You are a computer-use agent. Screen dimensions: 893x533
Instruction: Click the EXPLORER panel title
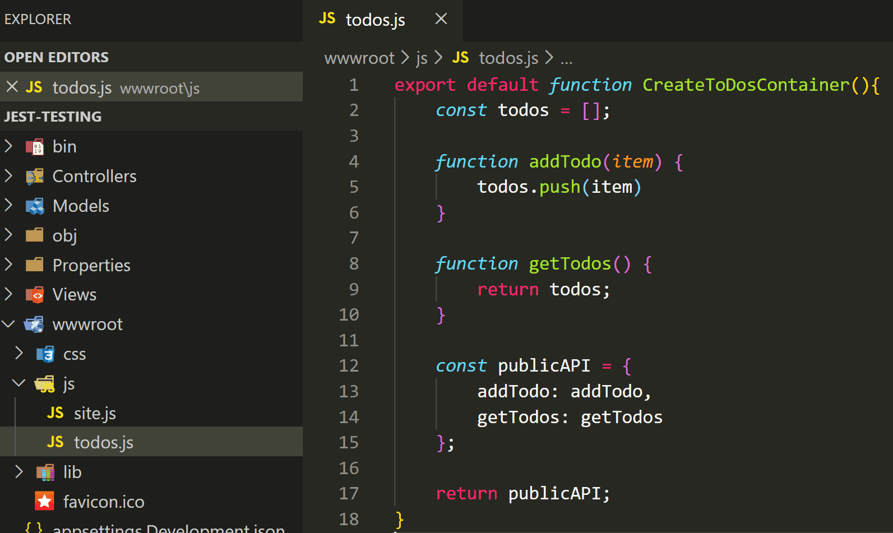point(38,19)
